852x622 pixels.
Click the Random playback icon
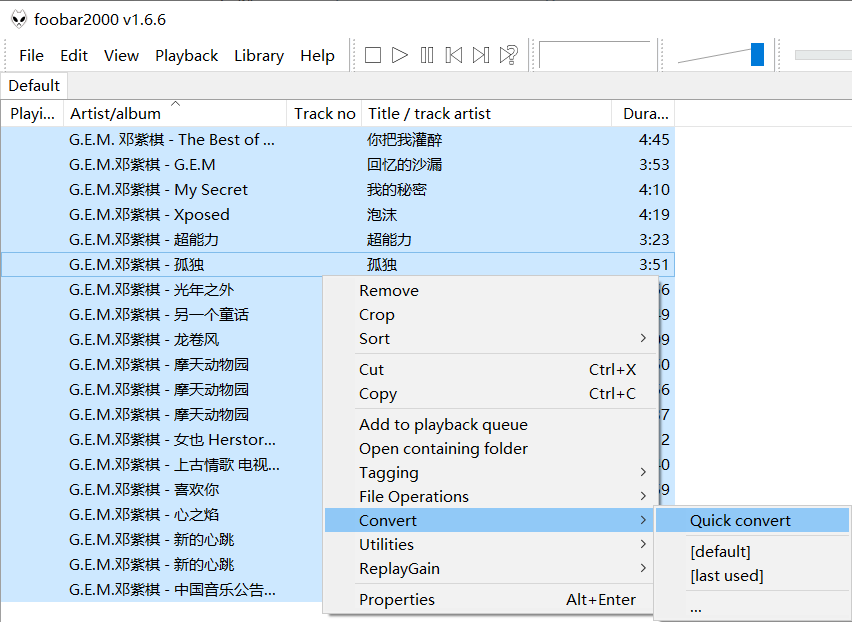pyautogui.click(x=507, y=55)
